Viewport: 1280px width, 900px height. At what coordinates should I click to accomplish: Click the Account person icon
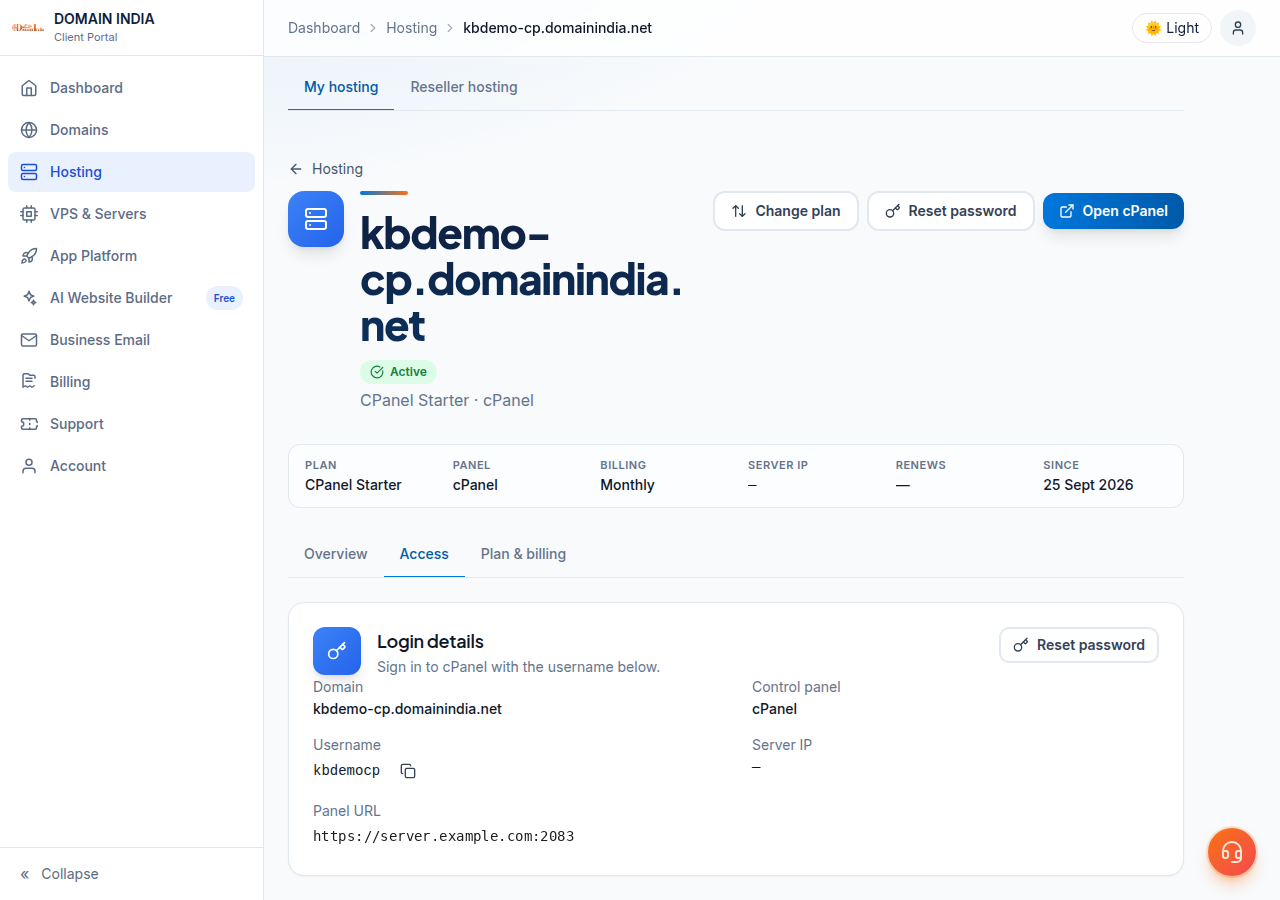pyautogui.click(x=29, y=466)
